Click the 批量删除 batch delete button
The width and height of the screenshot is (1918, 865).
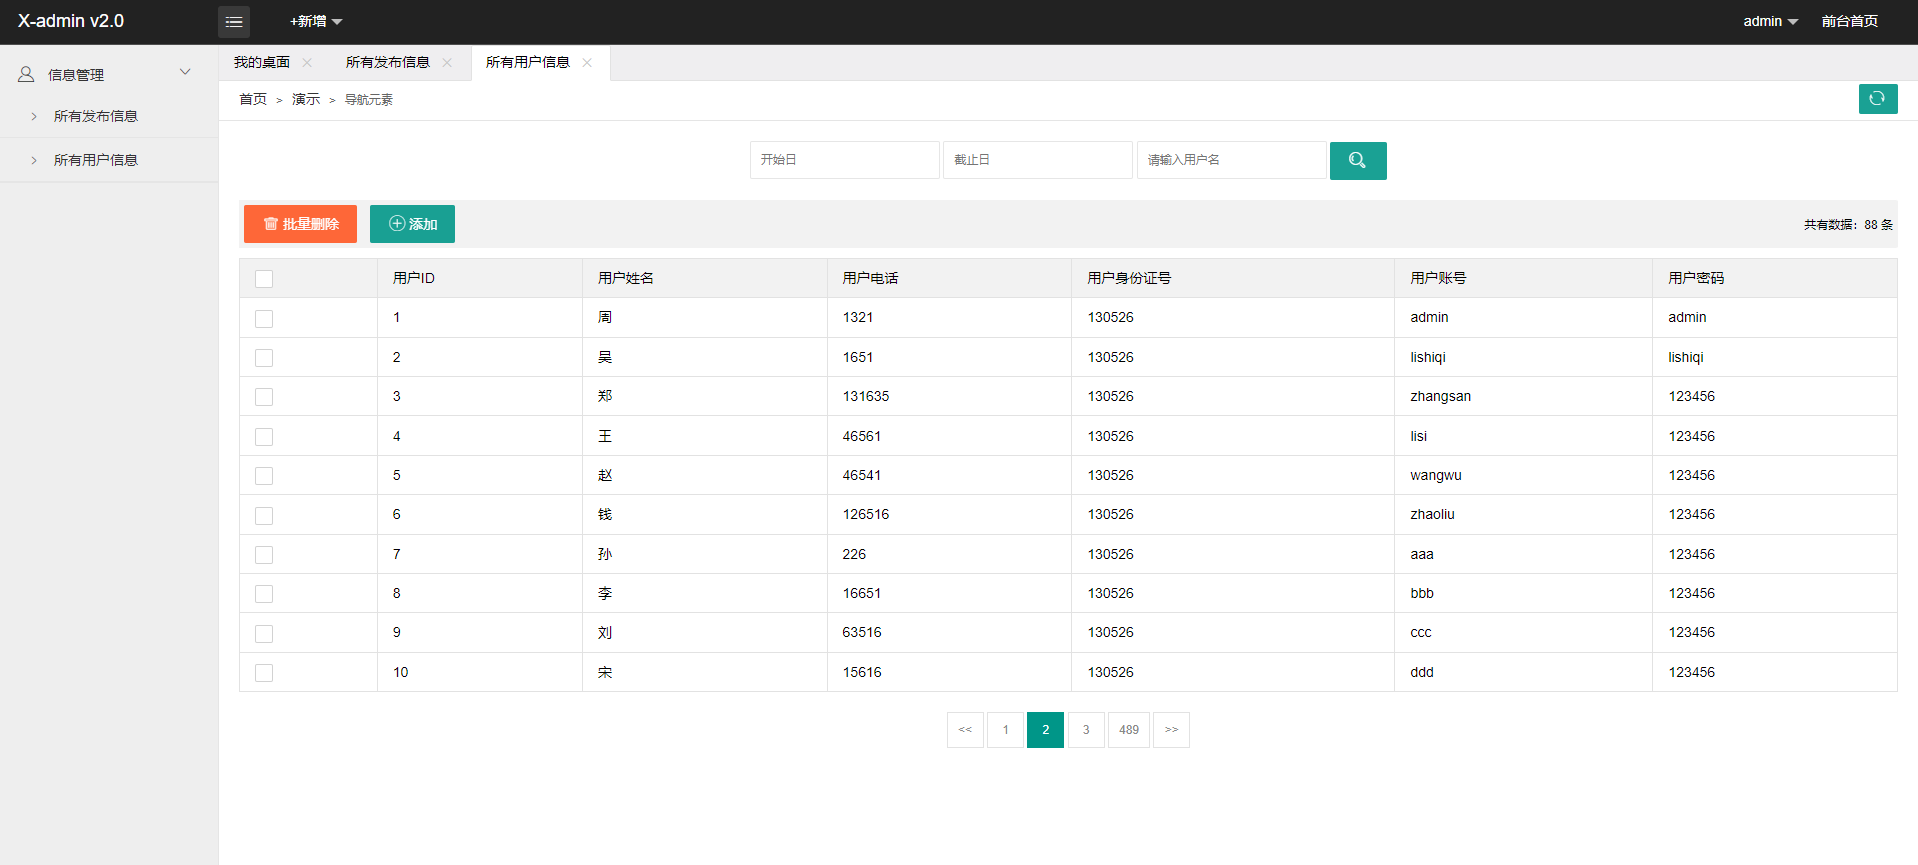click(300, 224)
